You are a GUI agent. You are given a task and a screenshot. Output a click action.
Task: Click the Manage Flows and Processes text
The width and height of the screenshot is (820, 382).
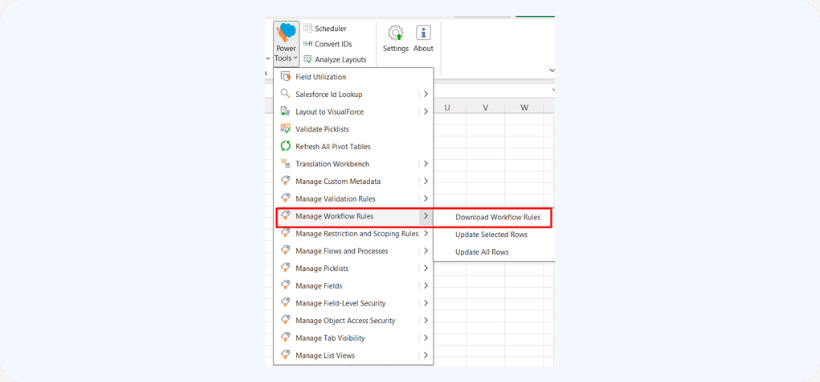pyautogui.click(x=341, y=251)
